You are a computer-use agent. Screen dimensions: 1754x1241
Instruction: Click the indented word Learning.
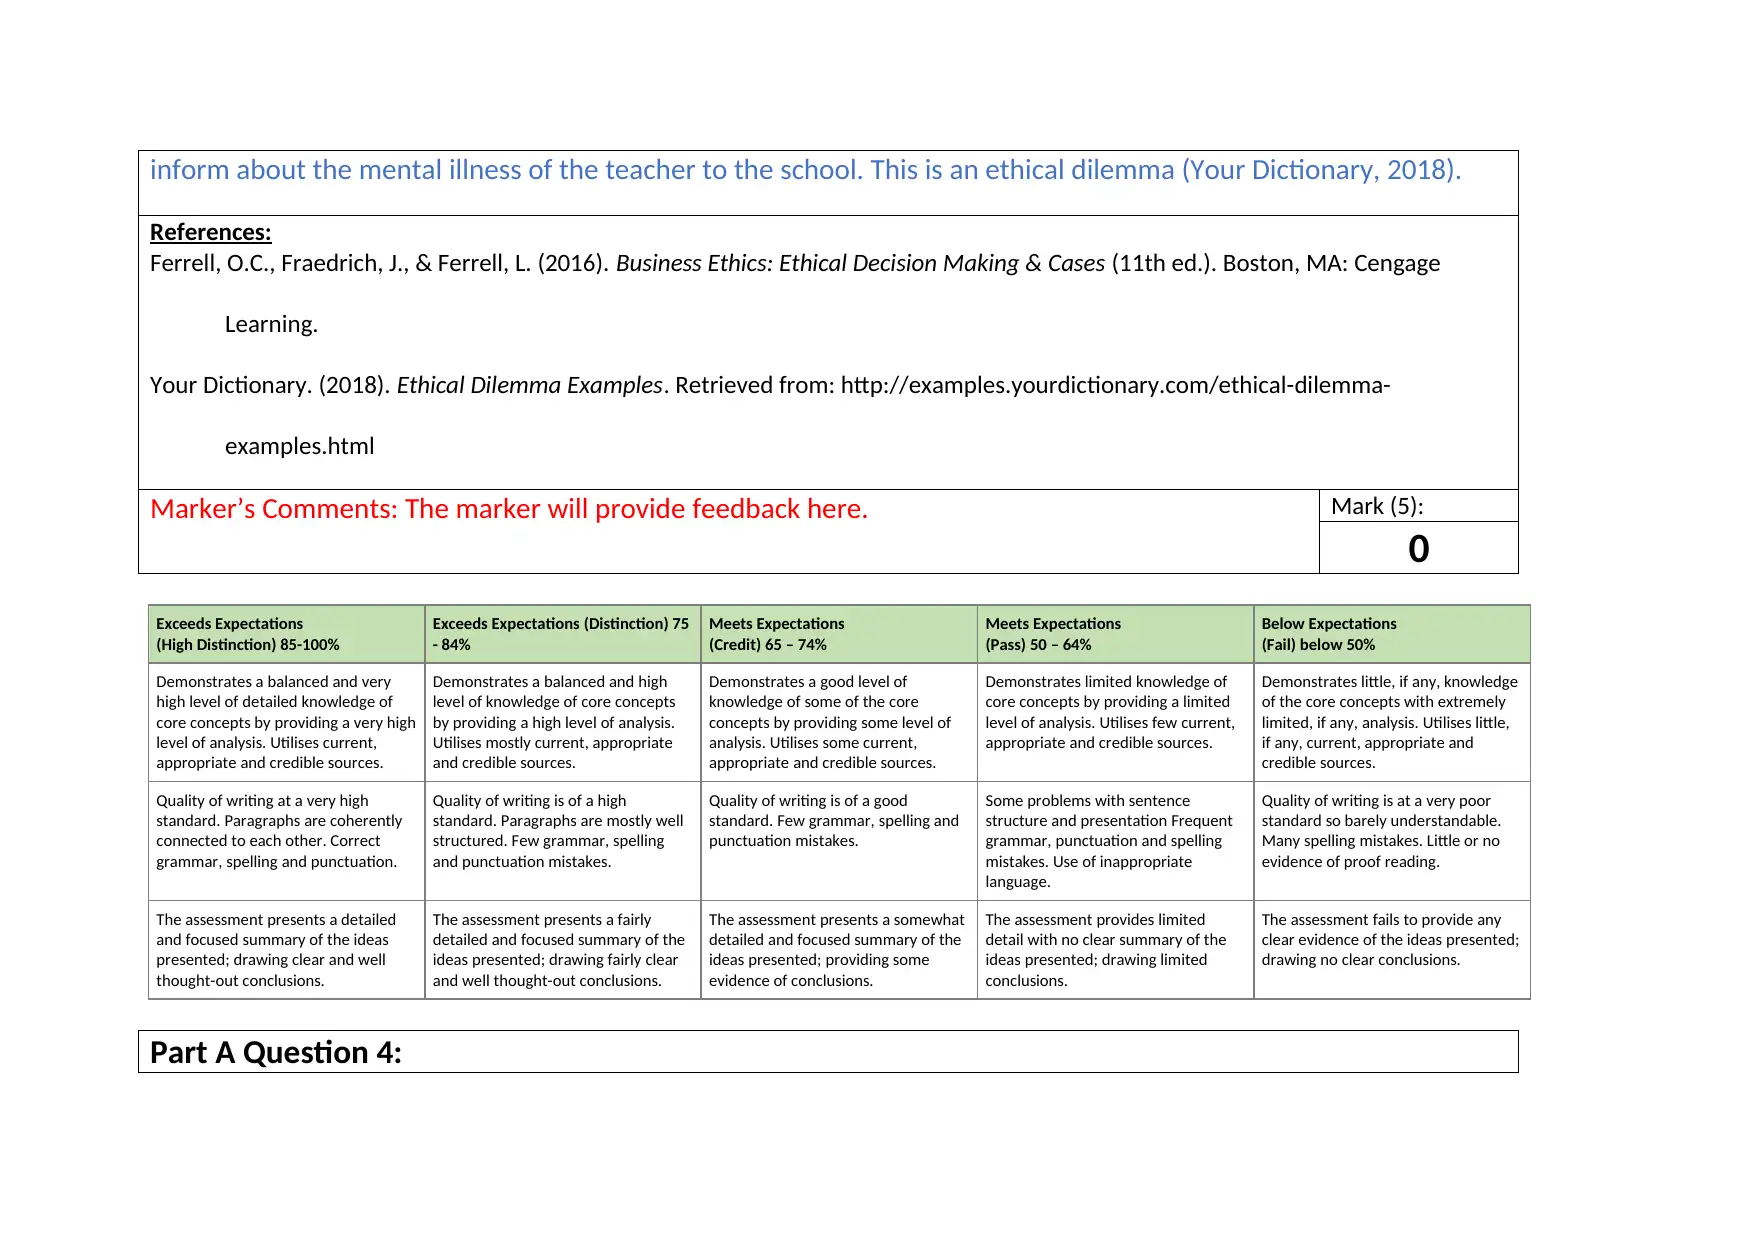pos(271,324)
